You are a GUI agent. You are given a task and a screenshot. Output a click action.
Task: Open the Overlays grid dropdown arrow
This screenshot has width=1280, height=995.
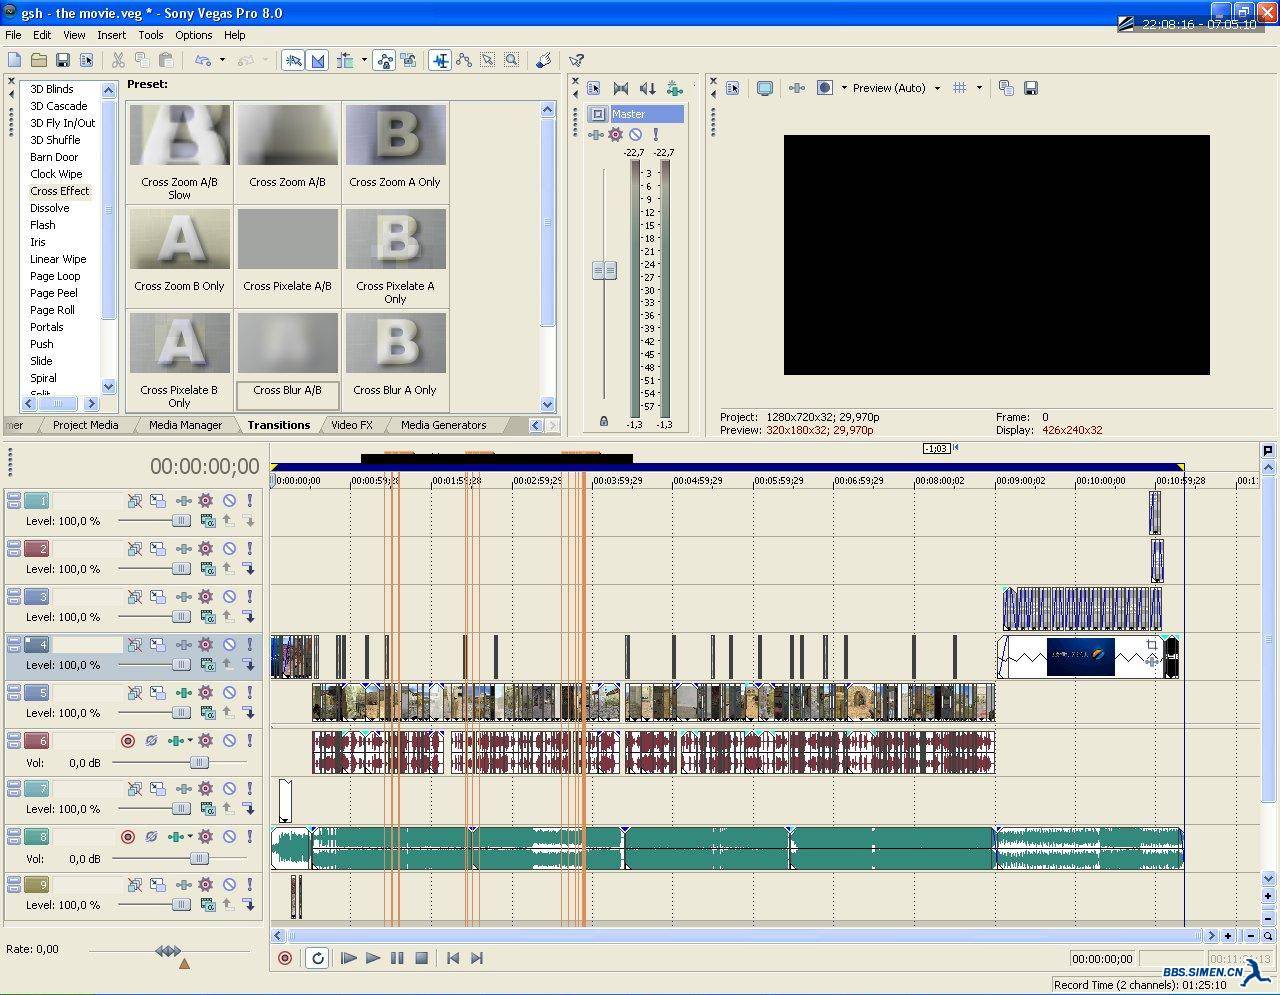click(979, 88)
